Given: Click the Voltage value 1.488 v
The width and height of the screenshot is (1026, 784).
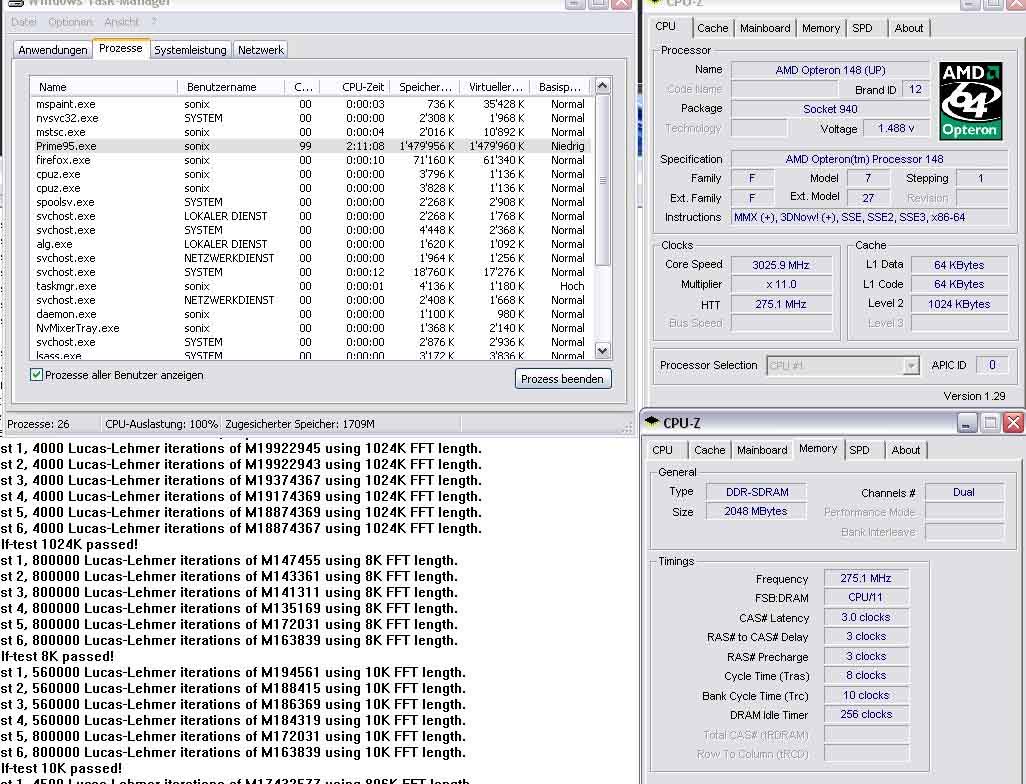Looking at the screenshot, I should click(x=896, y=128).
